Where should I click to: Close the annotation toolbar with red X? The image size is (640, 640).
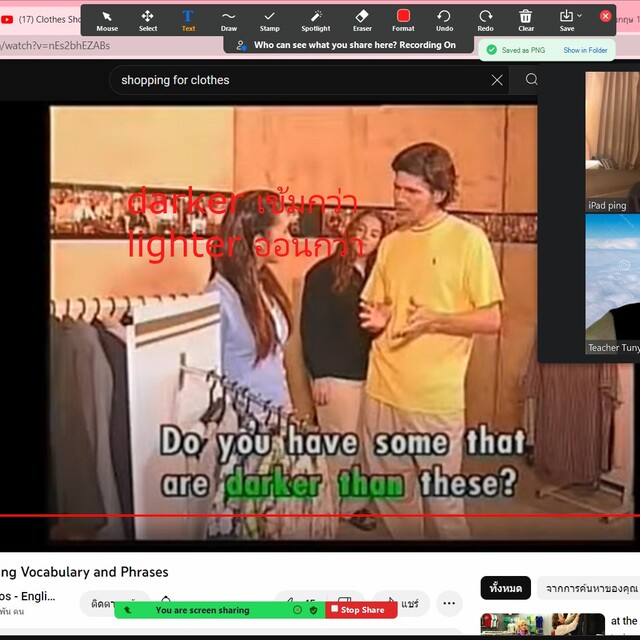click(x=605, y=16)
